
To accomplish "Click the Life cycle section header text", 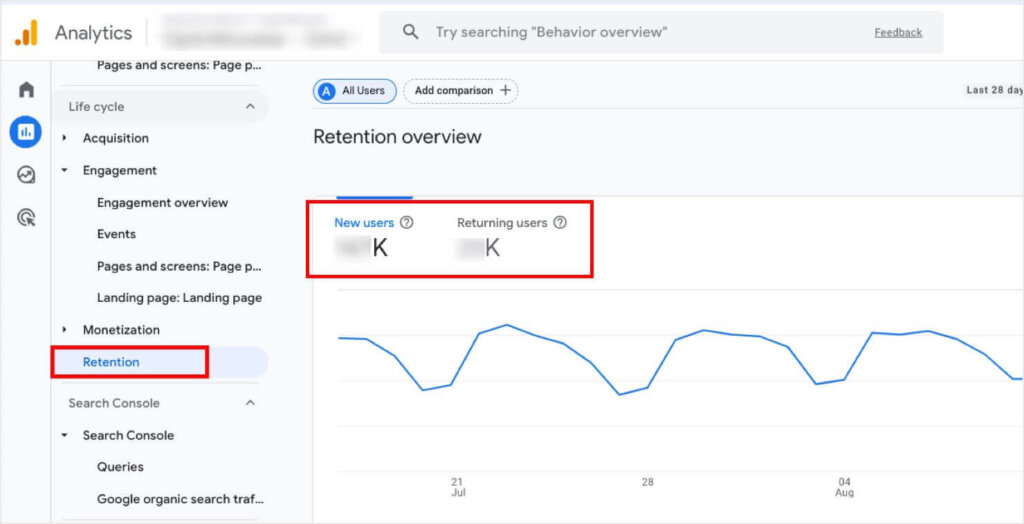I will click(96, 106).
